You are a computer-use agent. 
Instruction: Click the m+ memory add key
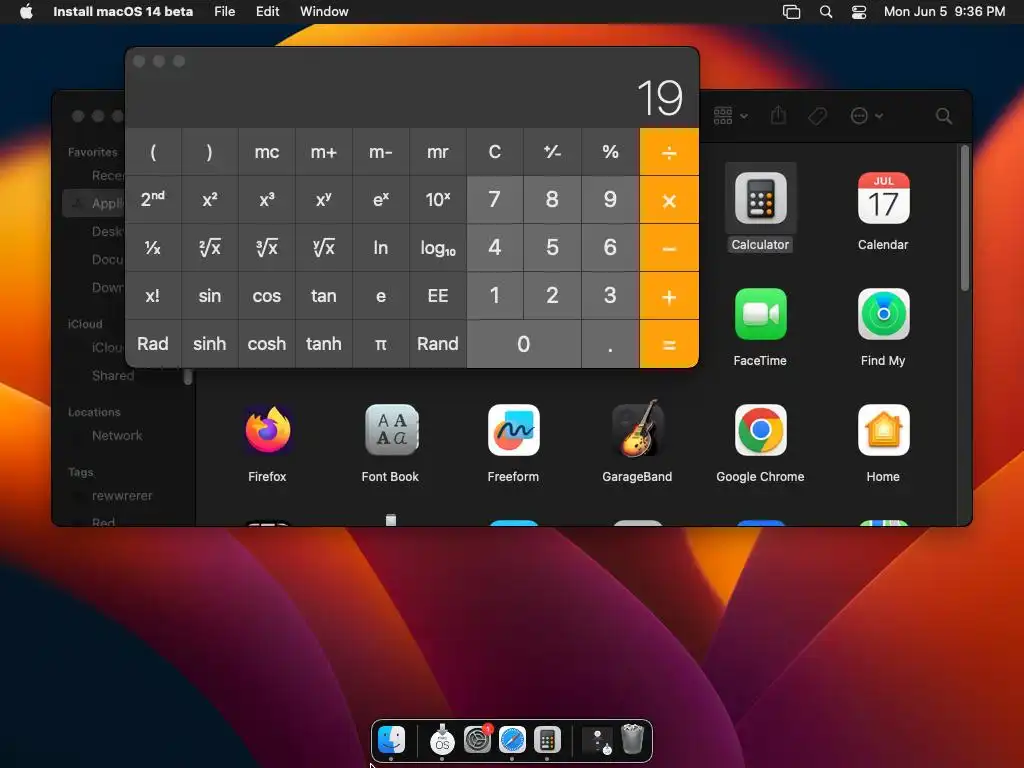coord(323,152)
